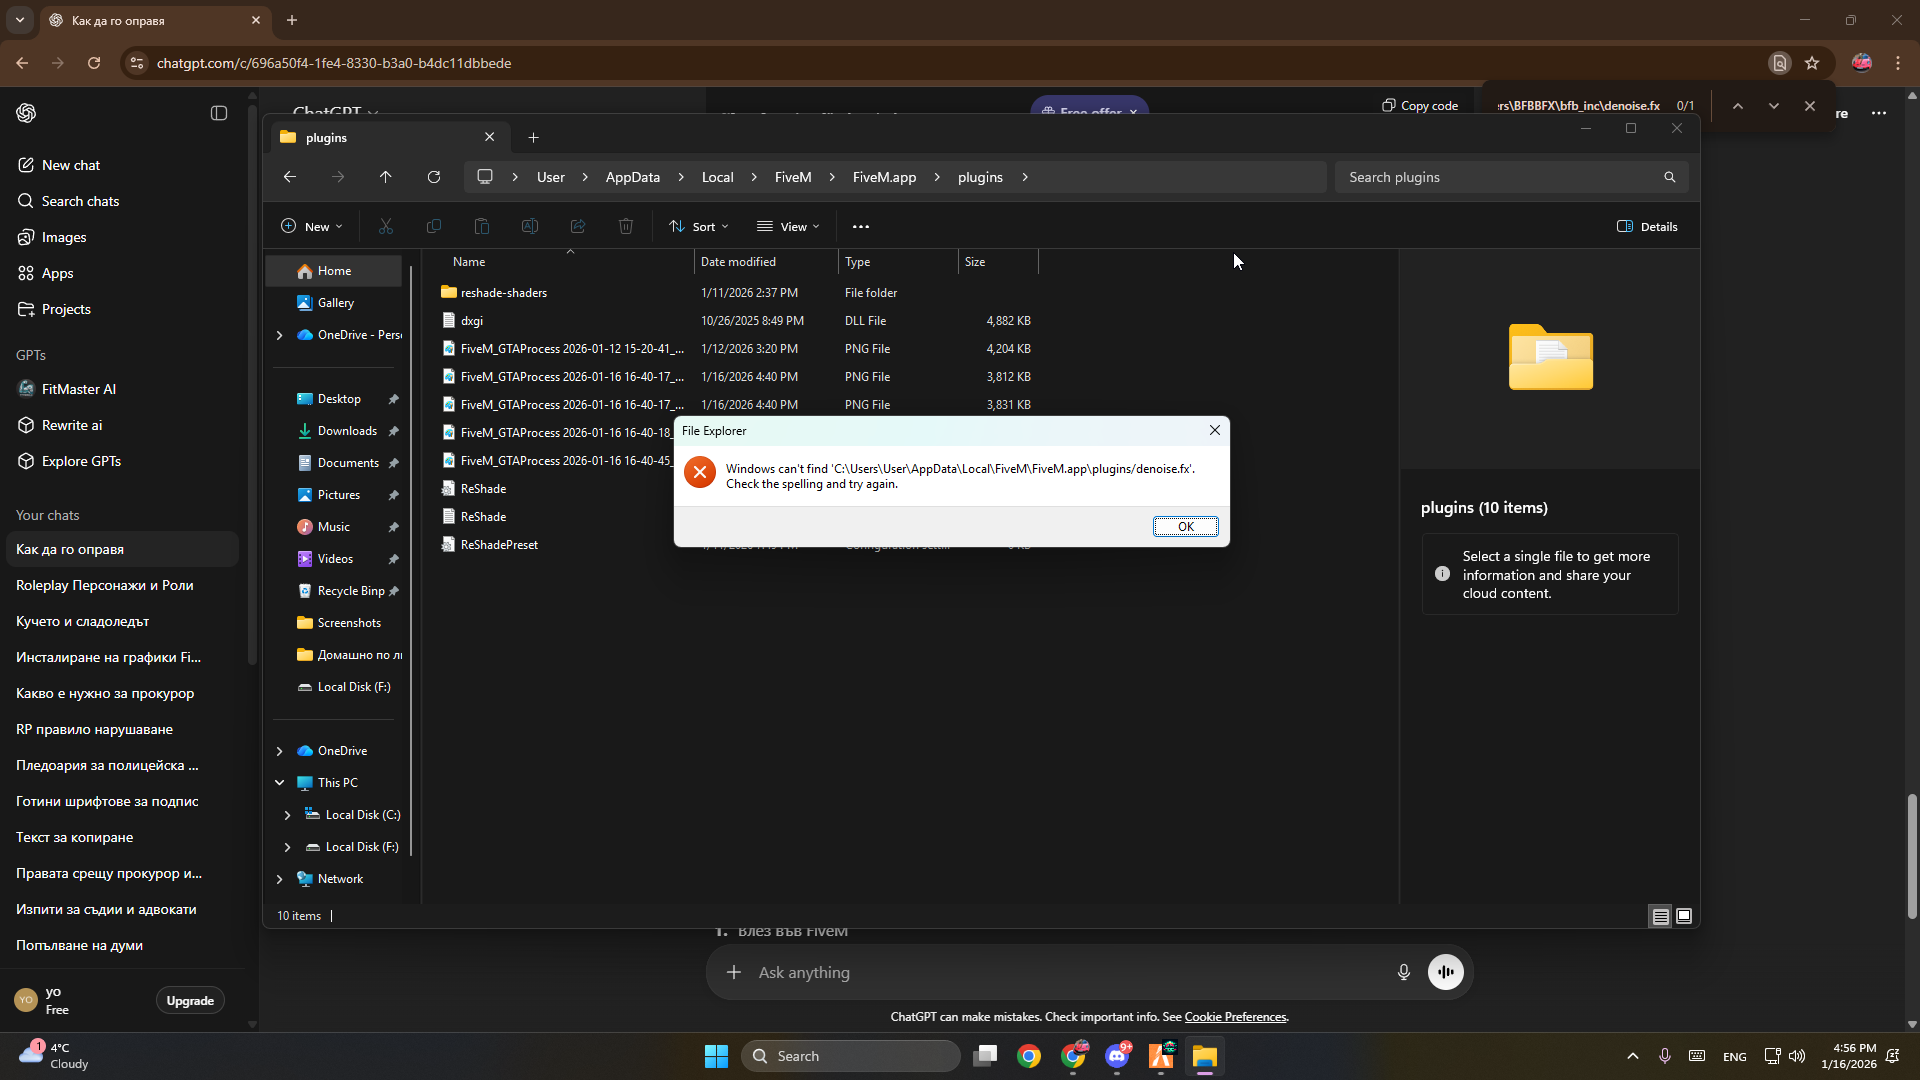Screen dimensions: 1920x1080
Task: Click OK in the File Explorer error dialog
Action: point(1185,527)
